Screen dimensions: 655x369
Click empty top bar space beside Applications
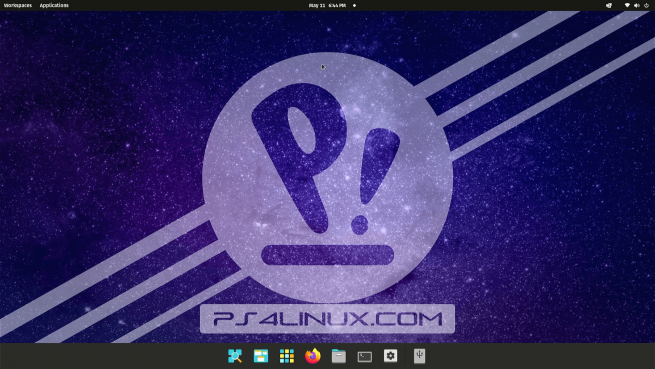click(188, 5)
